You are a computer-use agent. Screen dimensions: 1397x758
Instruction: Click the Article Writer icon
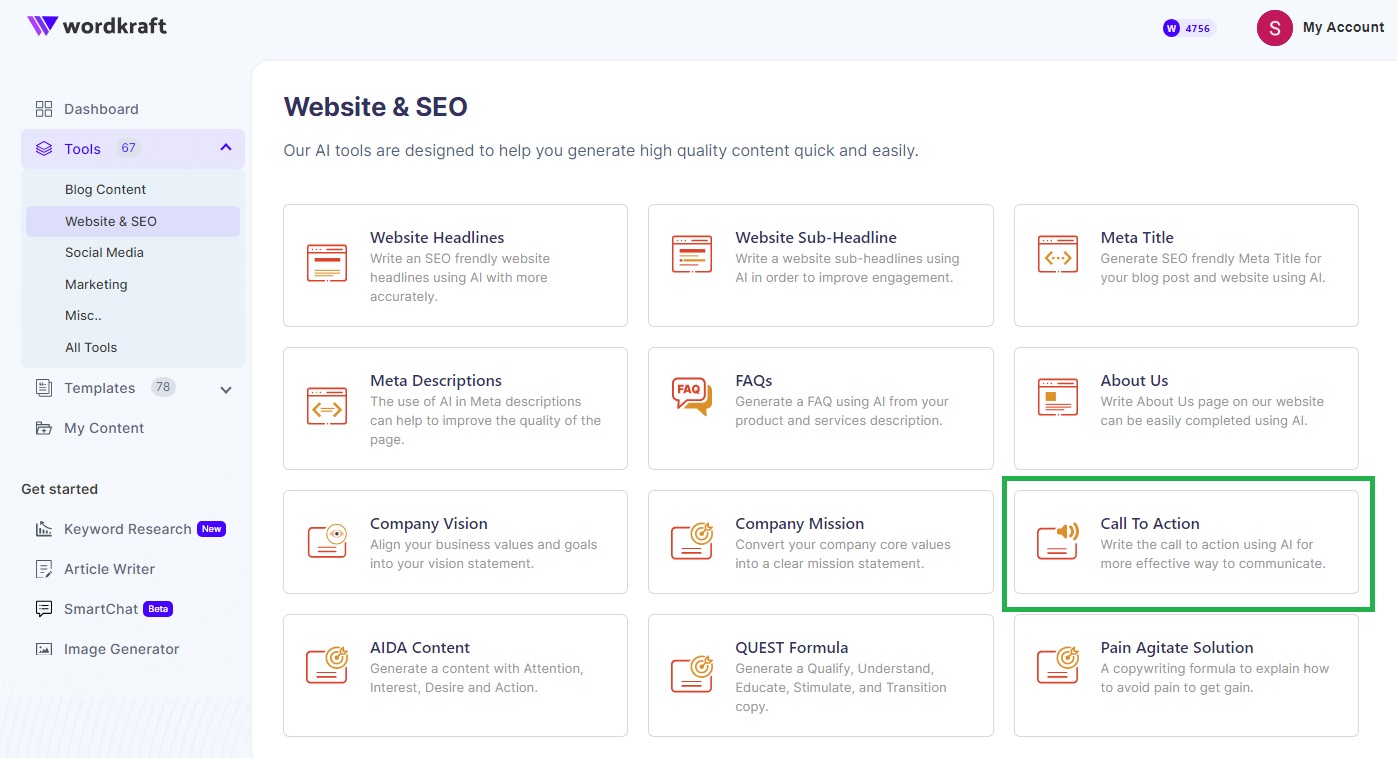click(x=44, y=569)
